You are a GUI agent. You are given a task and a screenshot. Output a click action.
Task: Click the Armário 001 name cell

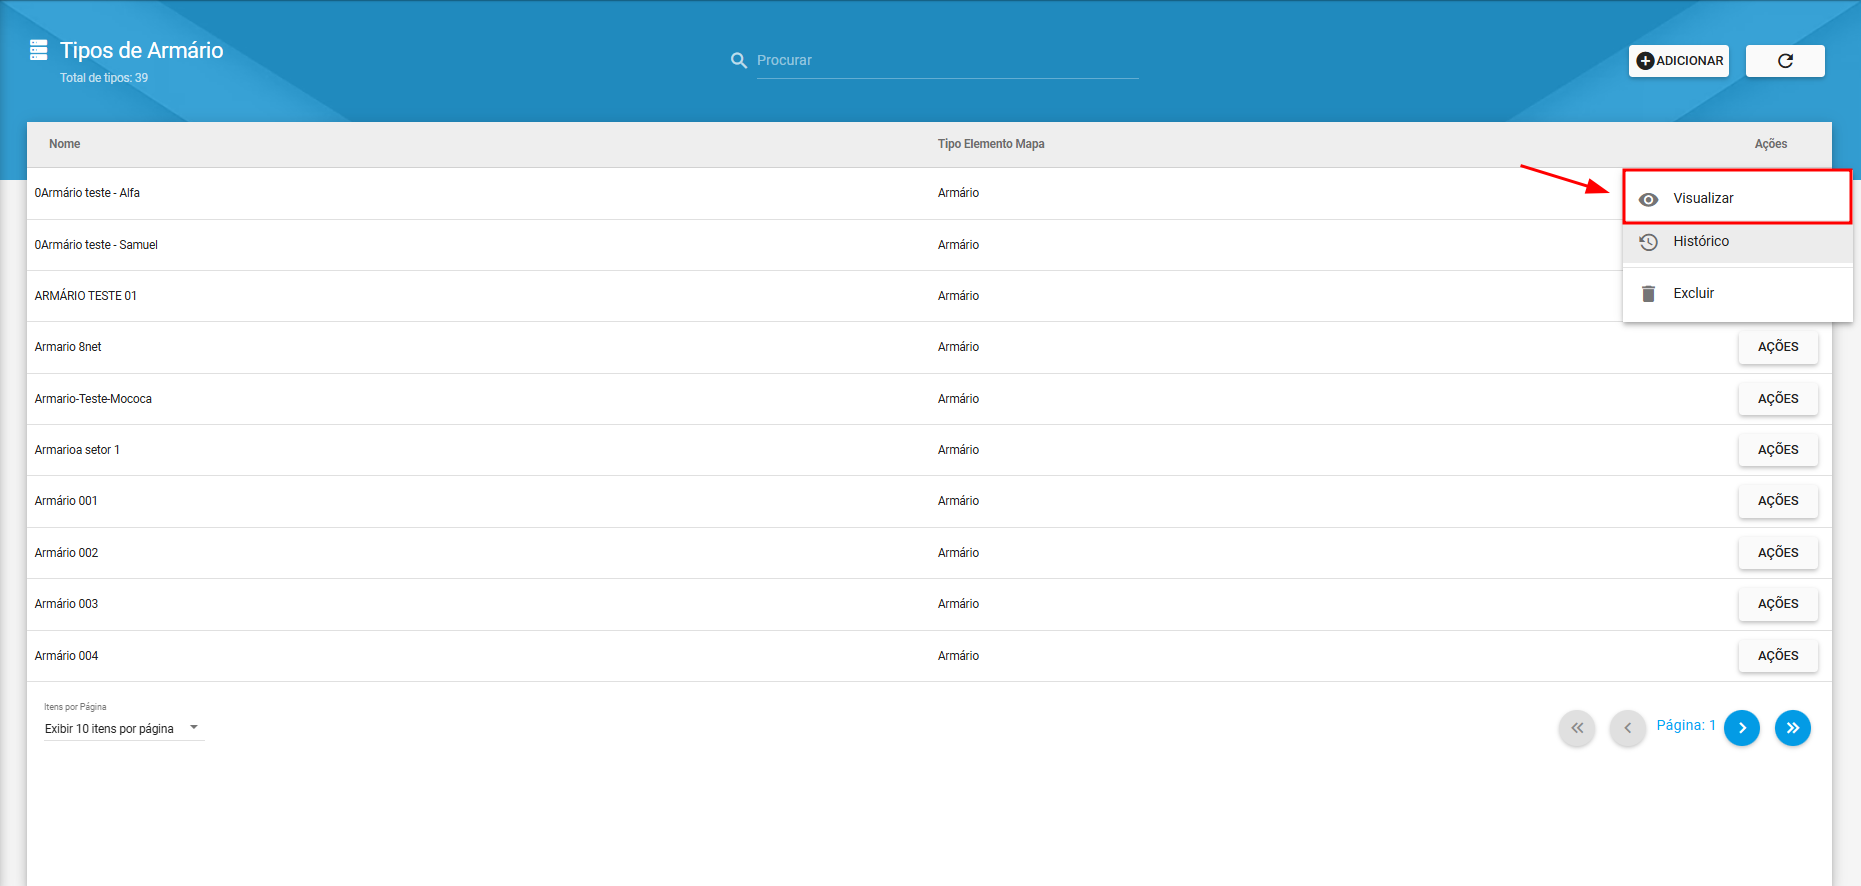pos(66,501)
